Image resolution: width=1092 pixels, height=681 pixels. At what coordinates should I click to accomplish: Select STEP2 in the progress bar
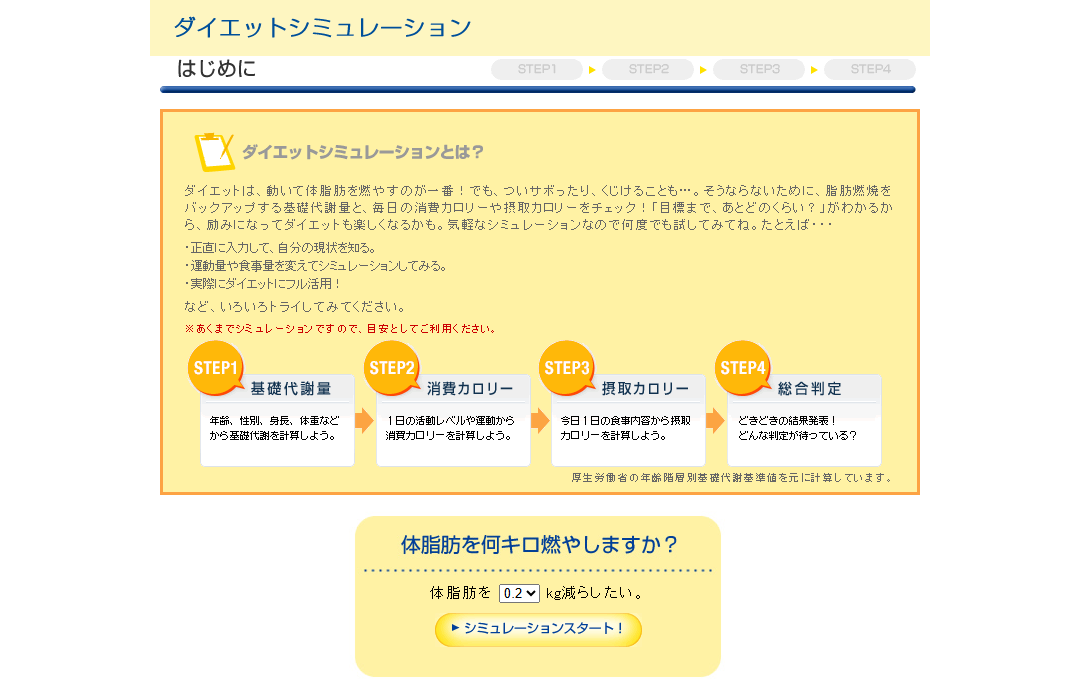[x=648, y=70]
